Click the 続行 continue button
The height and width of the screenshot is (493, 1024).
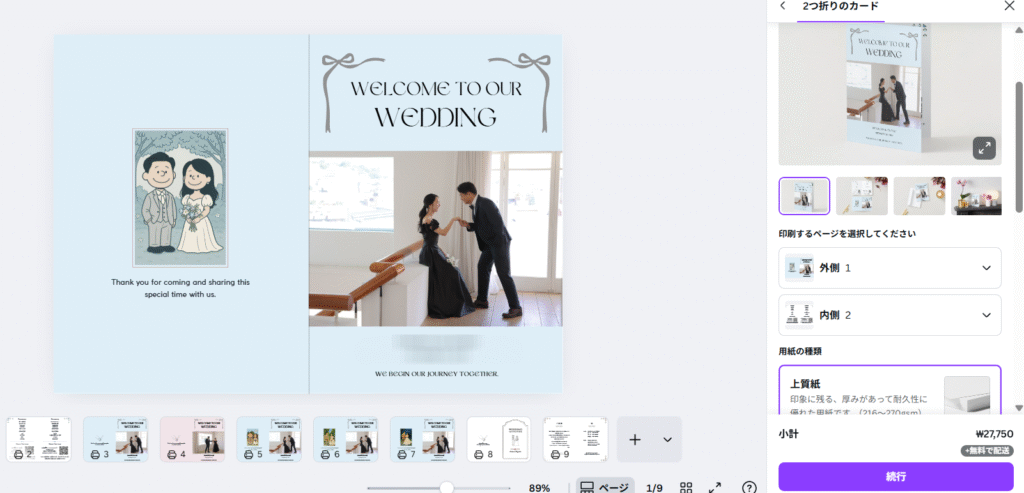[895, 476]
